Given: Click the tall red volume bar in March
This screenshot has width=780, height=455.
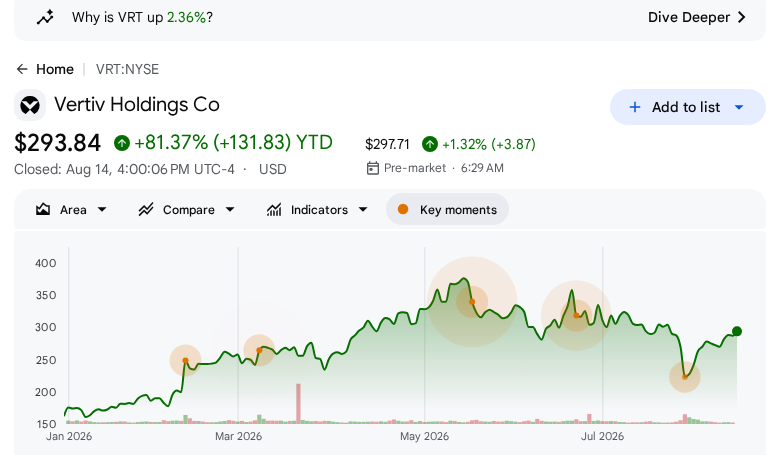Looking at the screenshot, I should pyautogui.click(x=298, y=403).
